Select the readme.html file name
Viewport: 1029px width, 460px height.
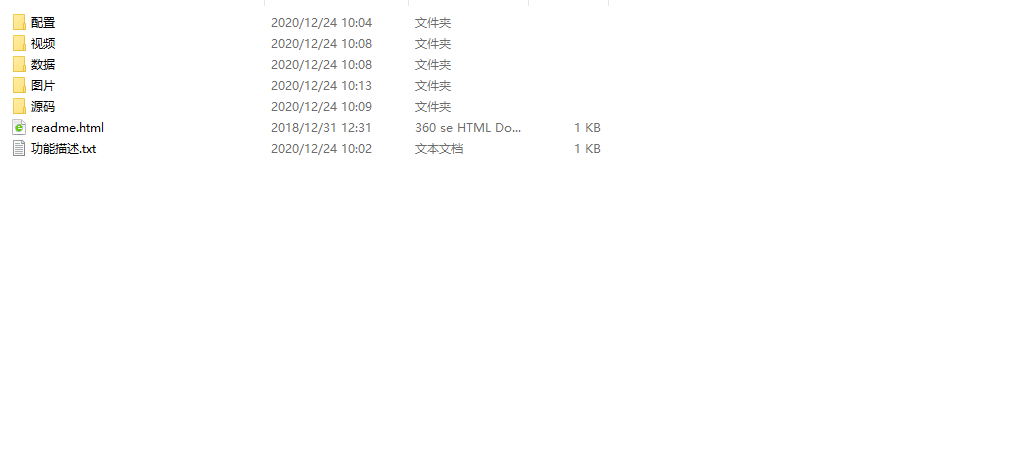coord(67,128)
